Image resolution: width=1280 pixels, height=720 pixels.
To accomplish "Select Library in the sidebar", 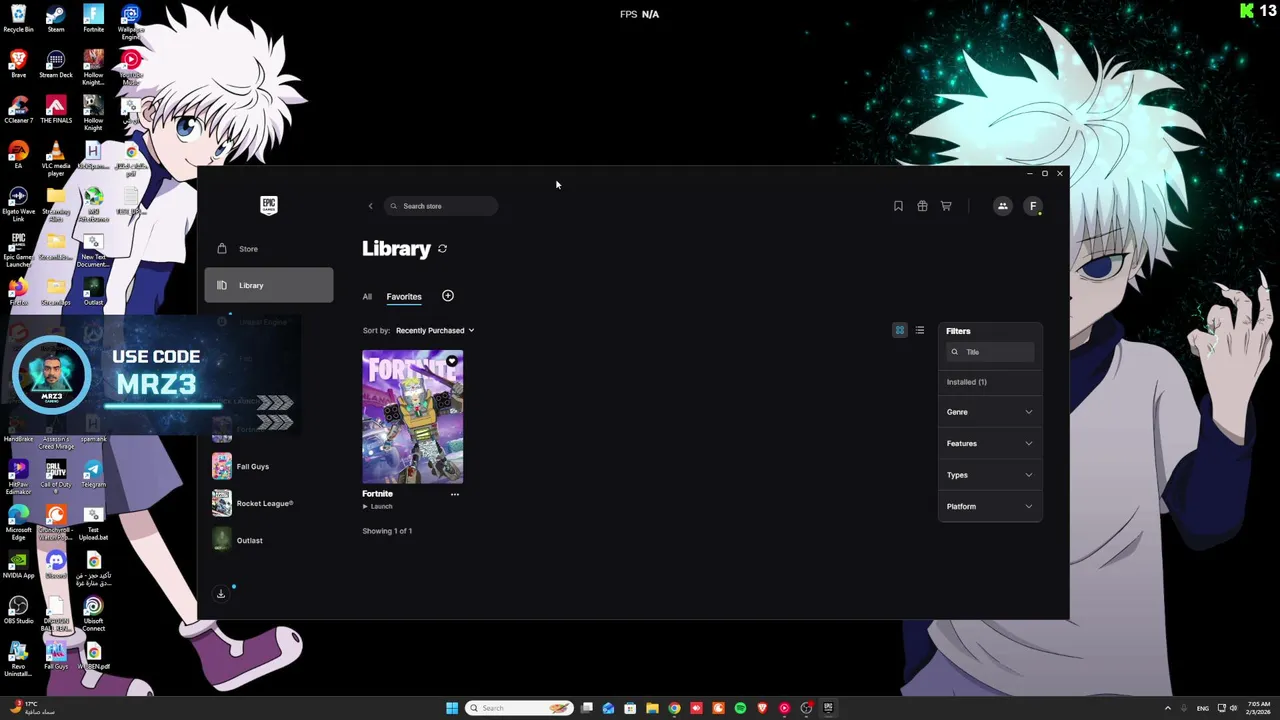I will click(269, 285).
